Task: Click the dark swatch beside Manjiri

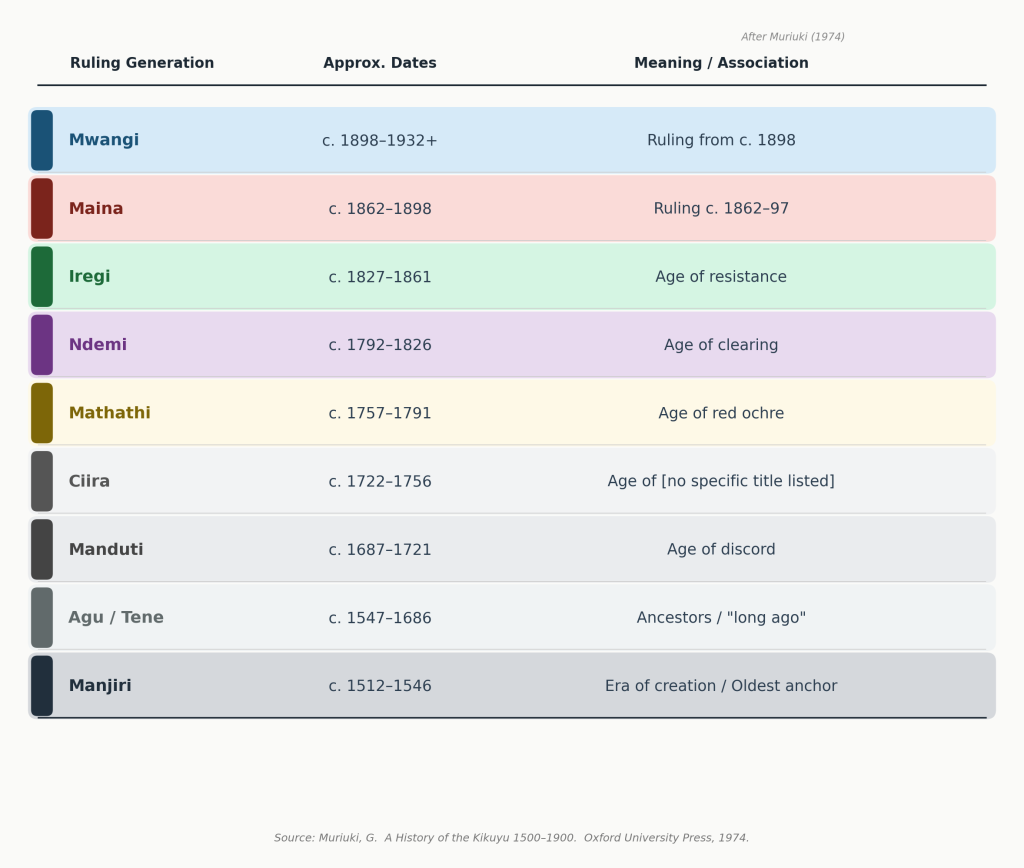Action: pyautogui.click(x=42, y=686)
